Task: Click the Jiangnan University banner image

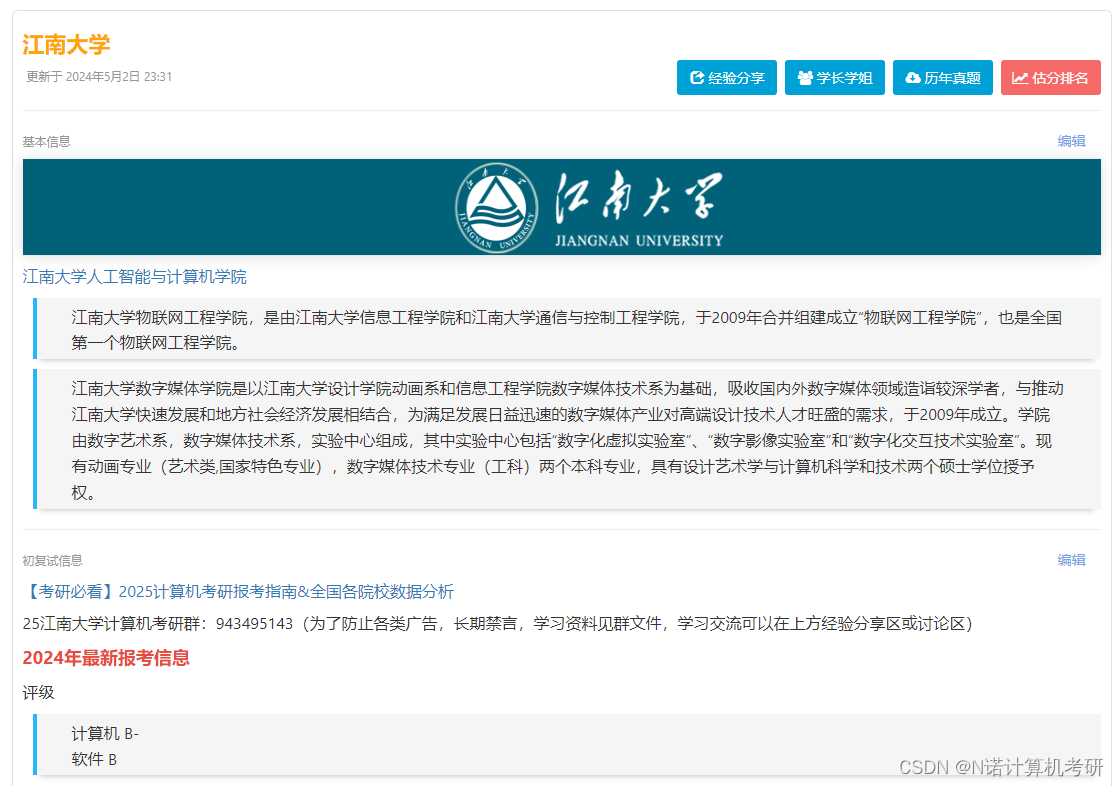Action: pyautogui.click(x=562, y=207)
